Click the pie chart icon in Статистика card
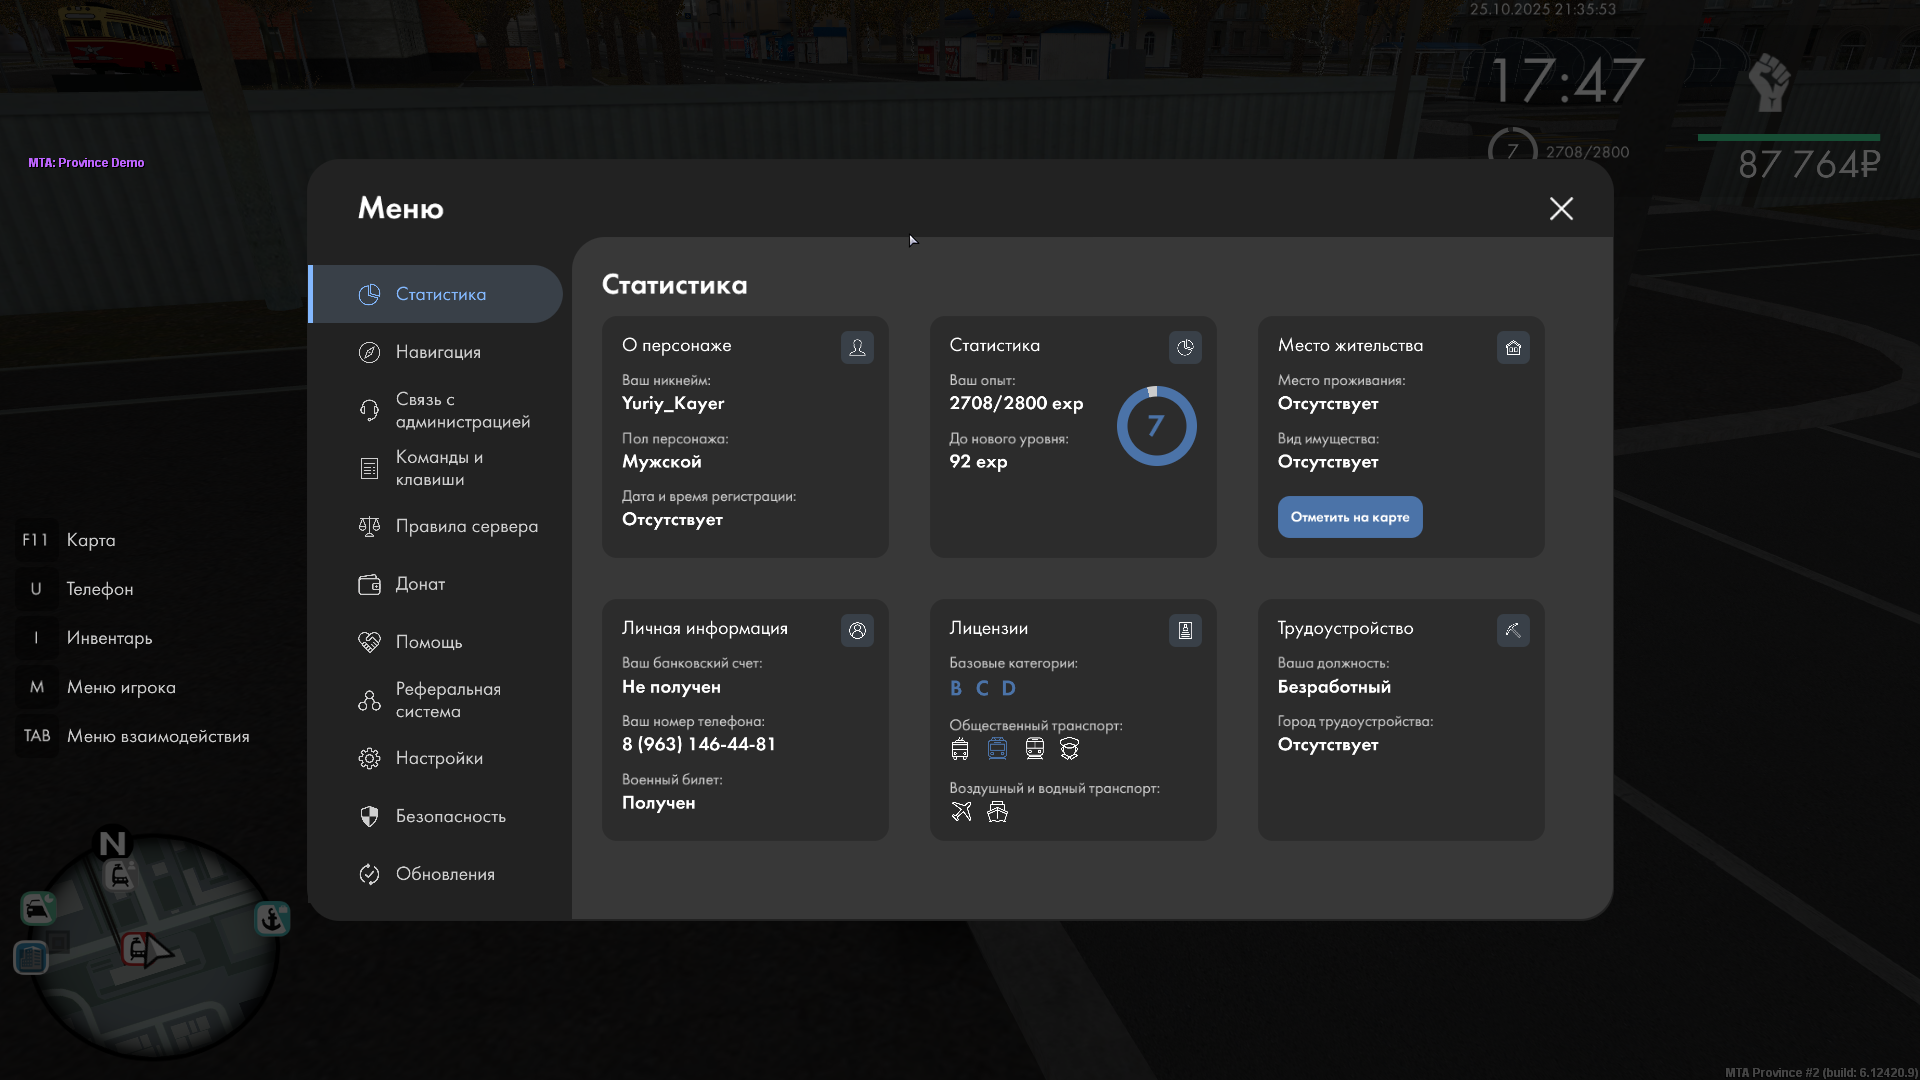The width and height of the screenshot is (1920, 1080). point(1185,347)
